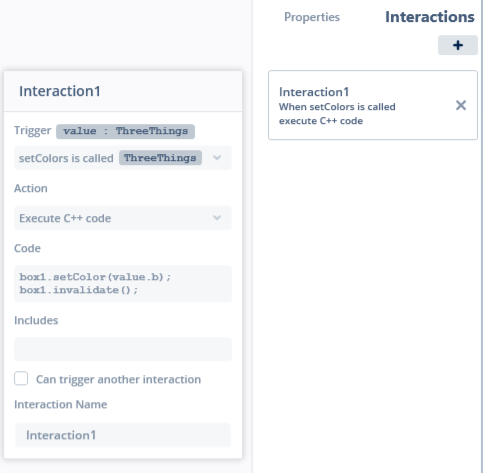Click the ThreeThings type badge in trigger

[160, 158]
